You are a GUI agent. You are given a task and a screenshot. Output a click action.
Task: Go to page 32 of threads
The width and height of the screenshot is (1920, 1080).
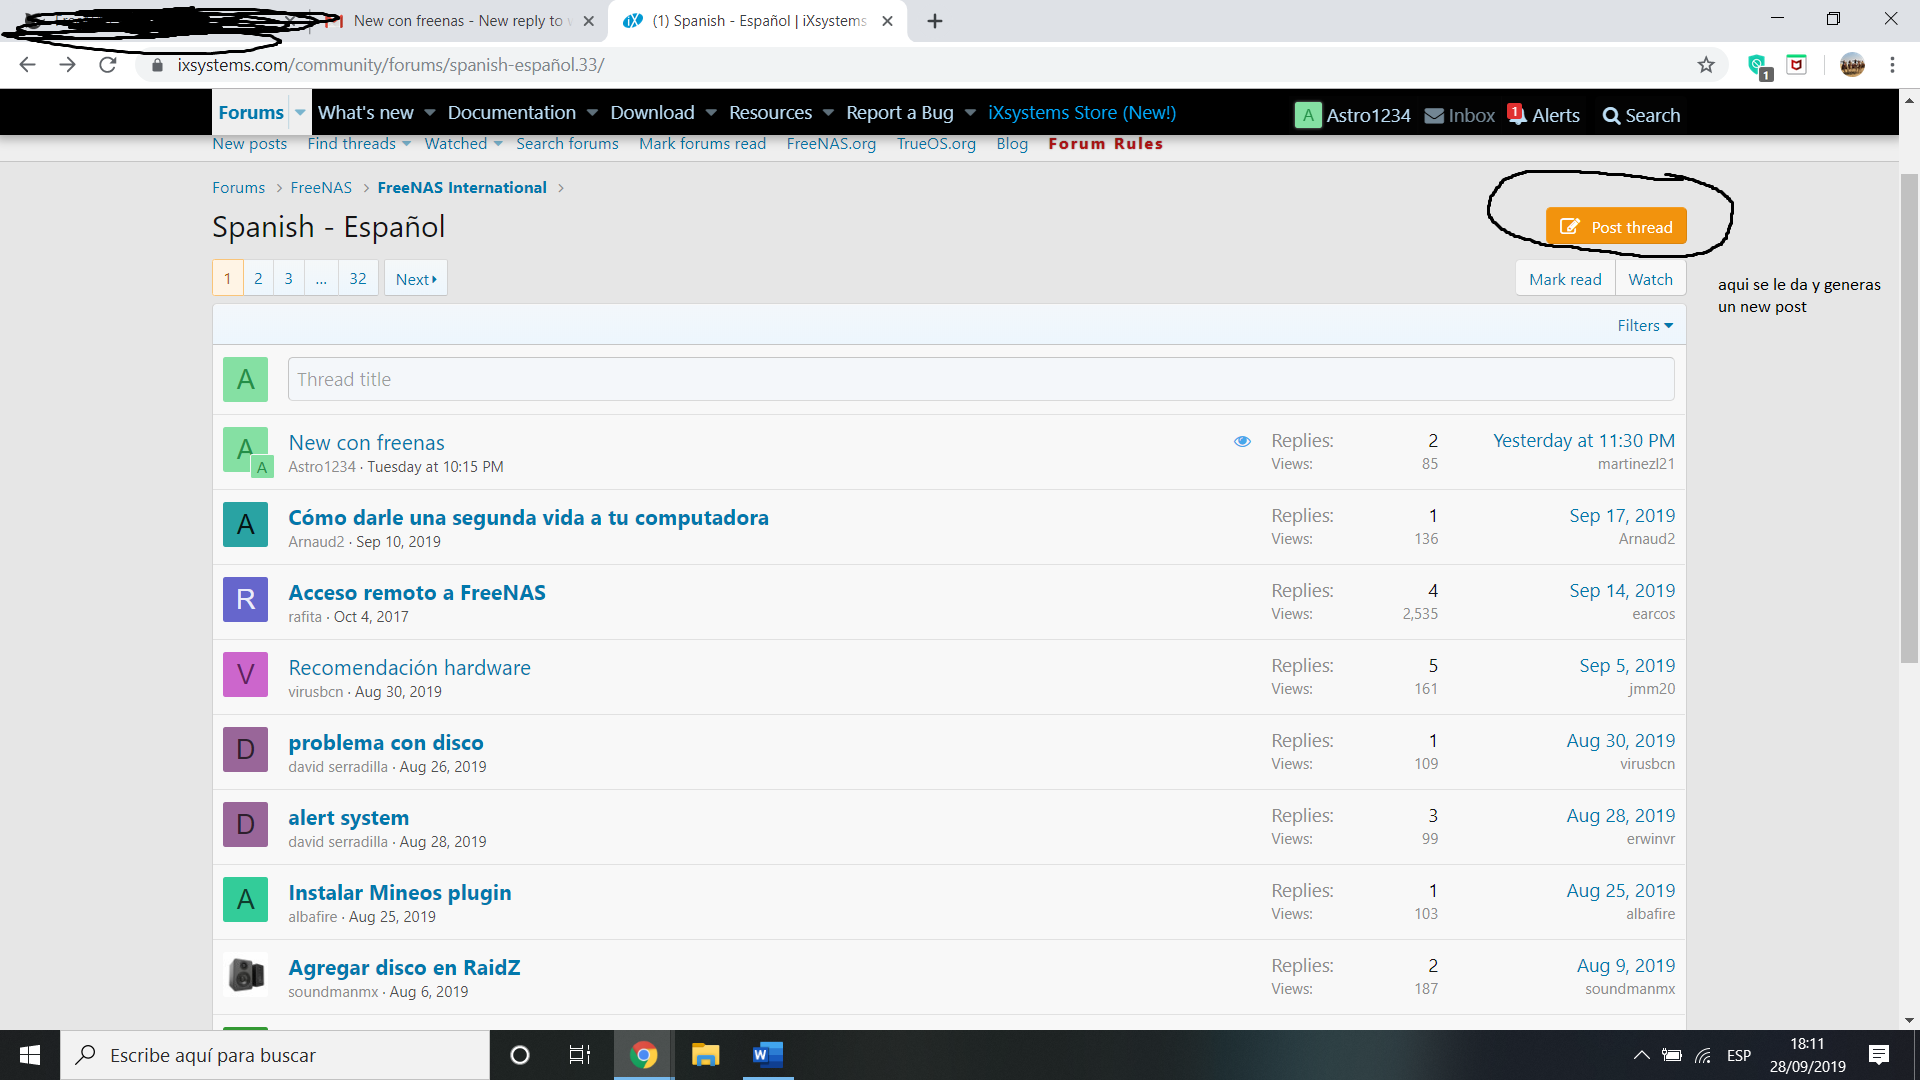358,279
